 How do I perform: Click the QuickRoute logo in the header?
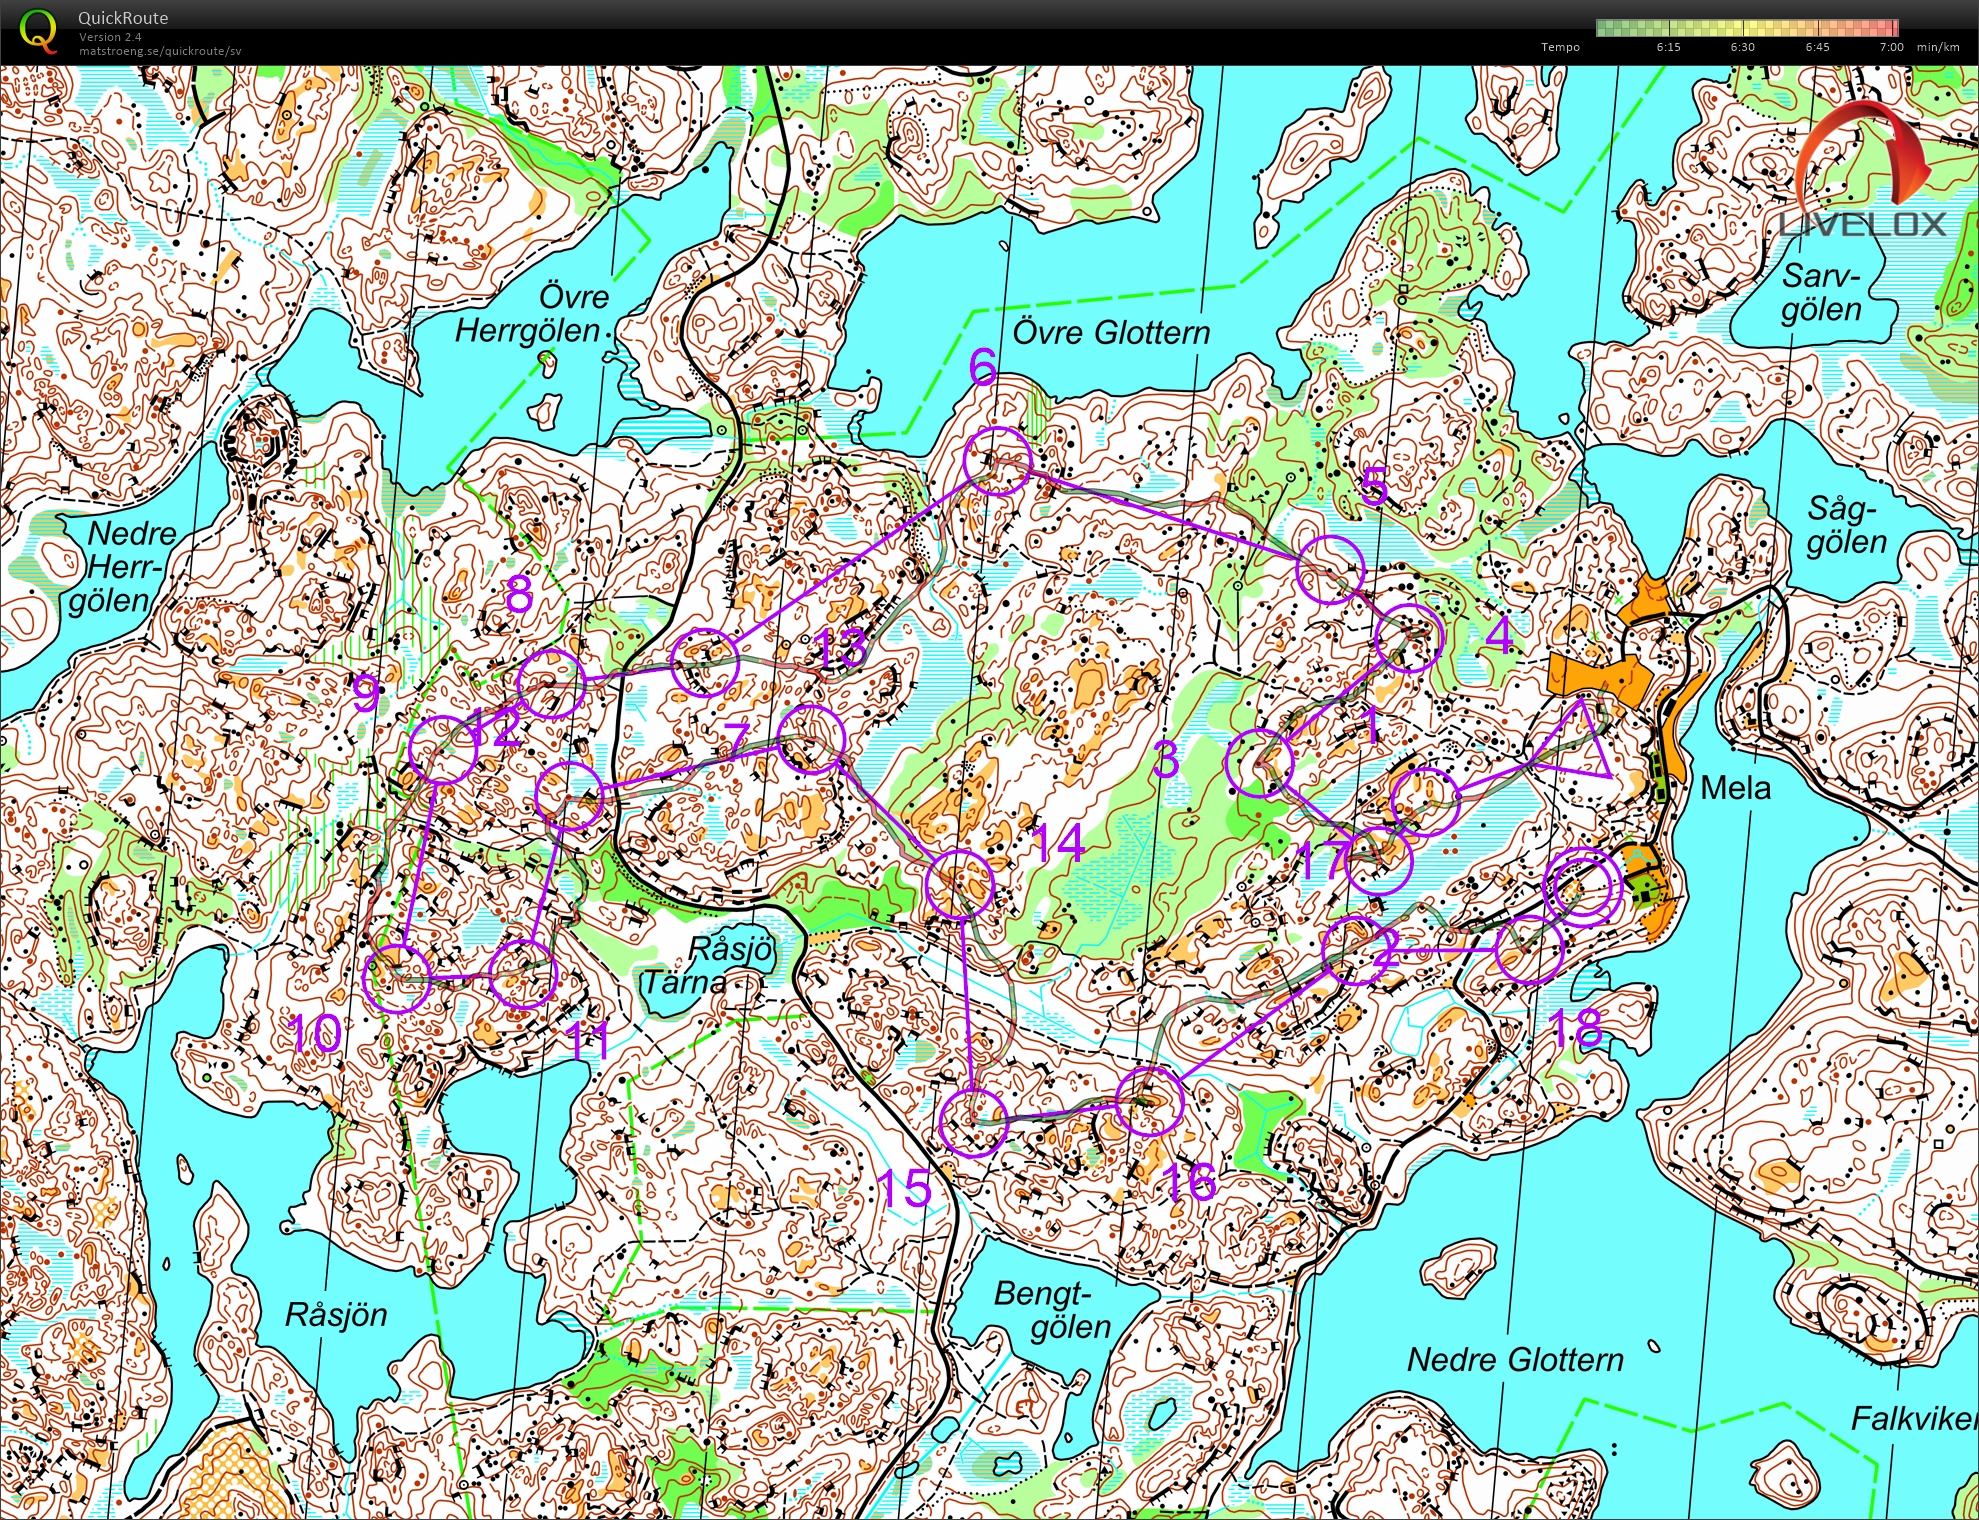coord(38,29)
